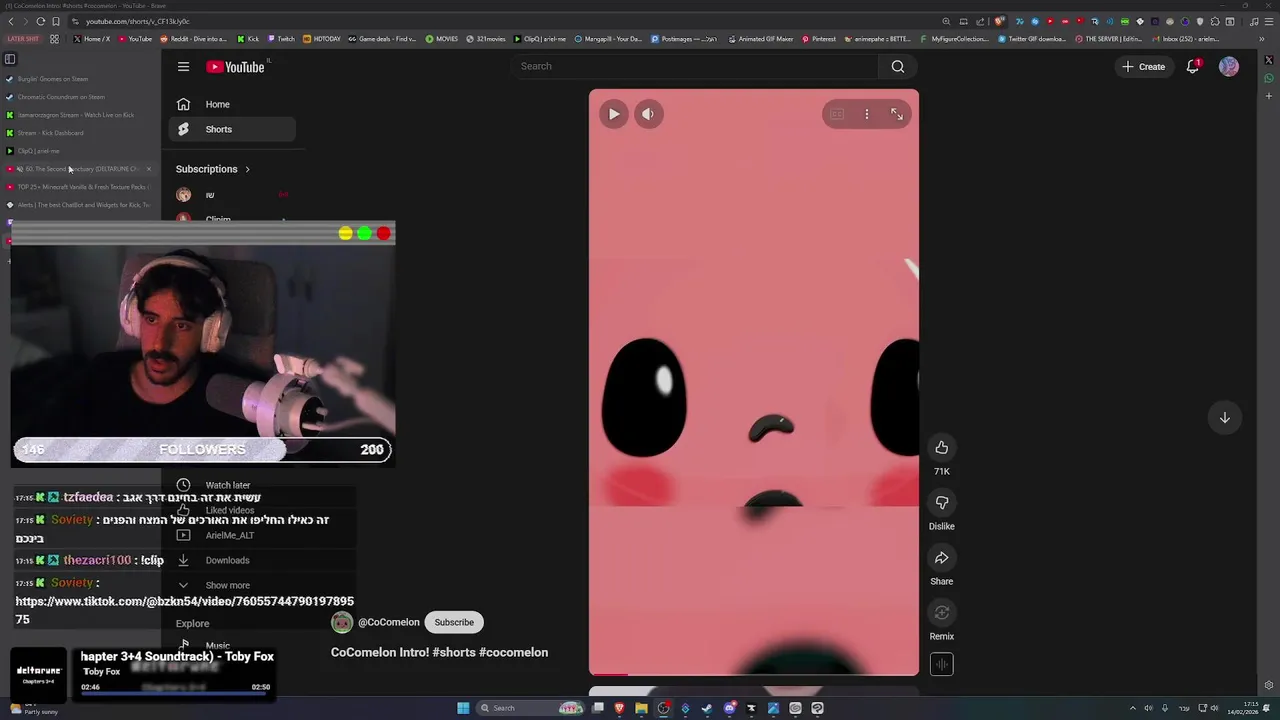Unmute The Second Sanctuary tab speaker icon
The height and width of the screenshot is (720, 1280).
(x=19, y=169)
